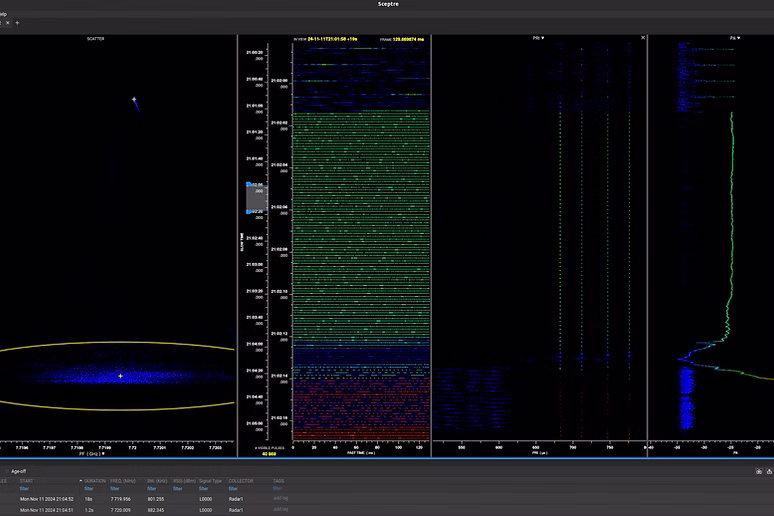Click the filter field under RSSI column
This screenshot has height=516, width=774.
[x=178, y=489]
